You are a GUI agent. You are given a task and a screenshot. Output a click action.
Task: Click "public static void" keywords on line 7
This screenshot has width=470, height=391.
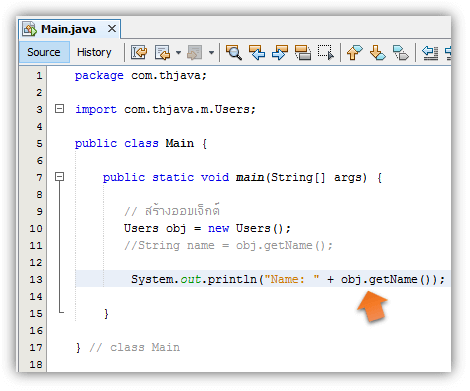(x=166, y=177)
